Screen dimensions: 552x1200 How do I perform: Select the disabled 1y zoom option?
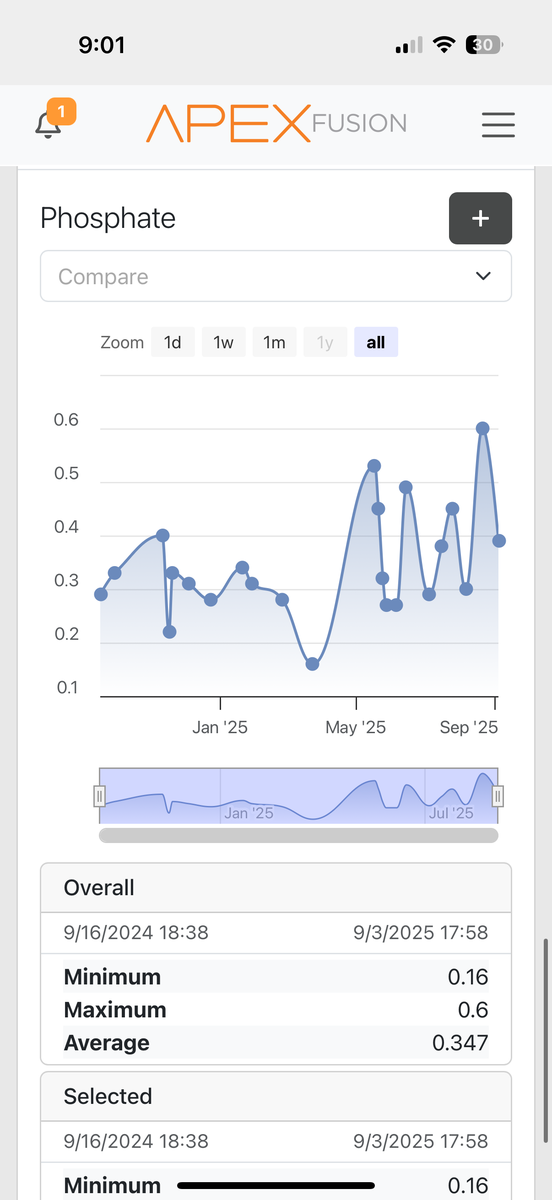(325, 342)
